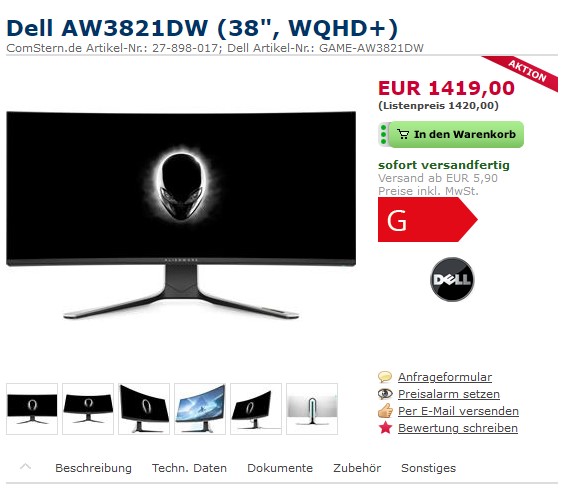Click the red star review icon
Image resolution: width=571 pixels, height=493 pixels.
[x=385, y=428]
